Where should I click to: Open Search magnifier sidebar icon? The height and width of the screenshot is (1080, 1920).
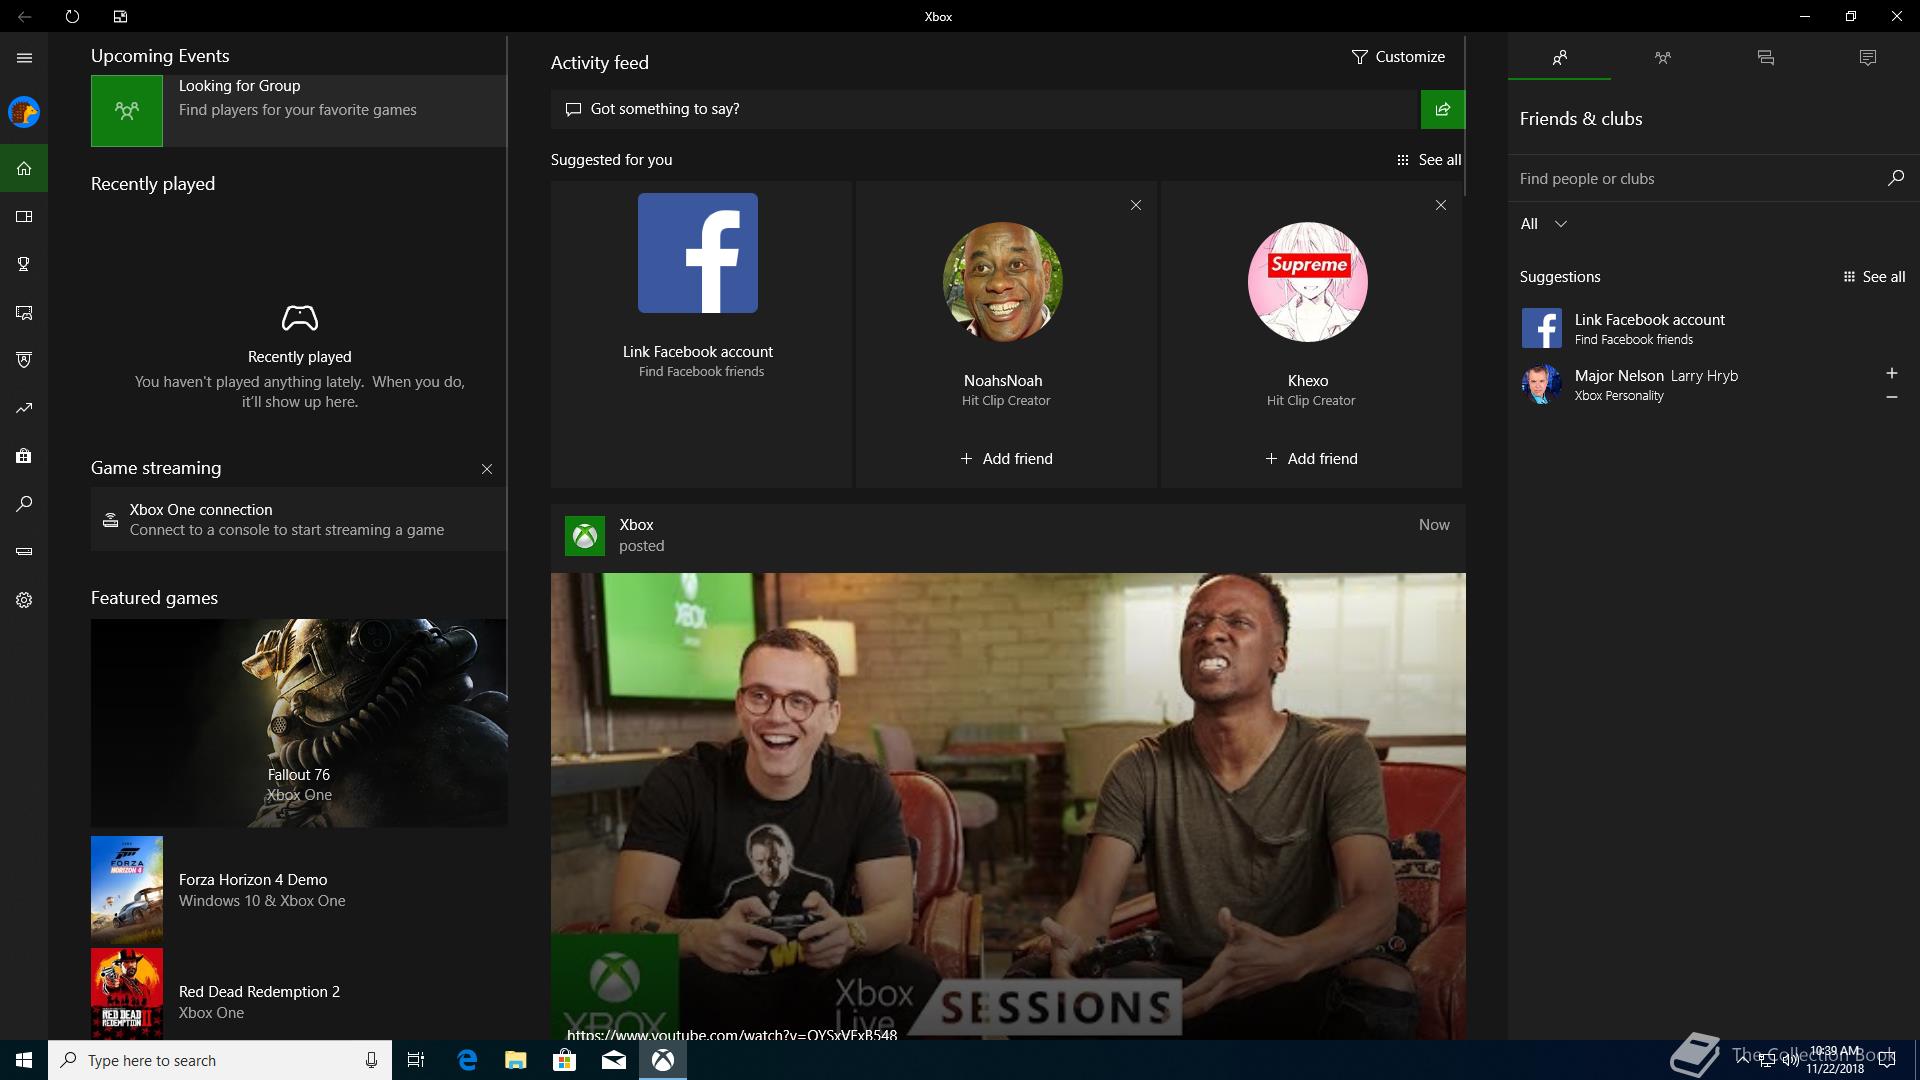(x=24, y=504)
